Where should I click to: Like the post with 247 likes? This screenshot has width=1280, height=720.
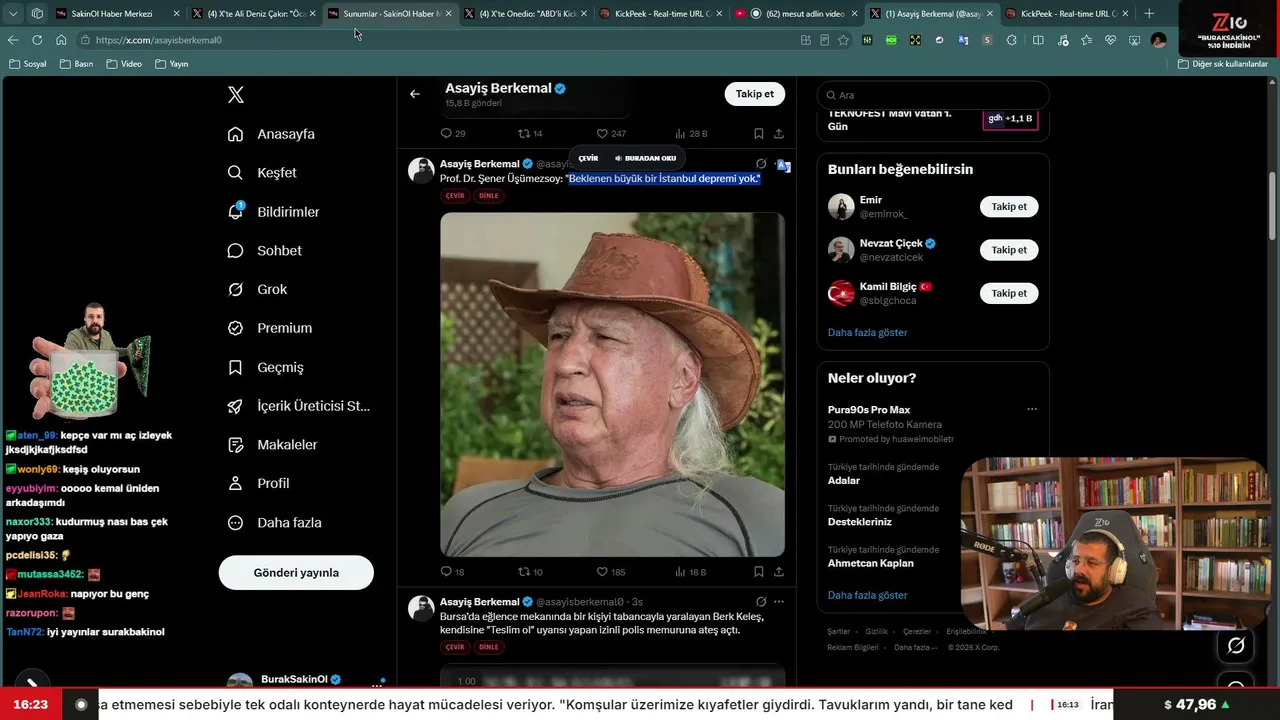click(x=611, y=133)
